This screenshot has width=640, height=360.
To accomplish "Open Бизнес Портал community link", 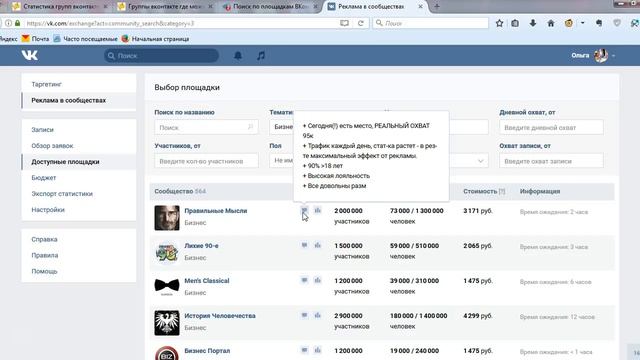I will 207,351.
